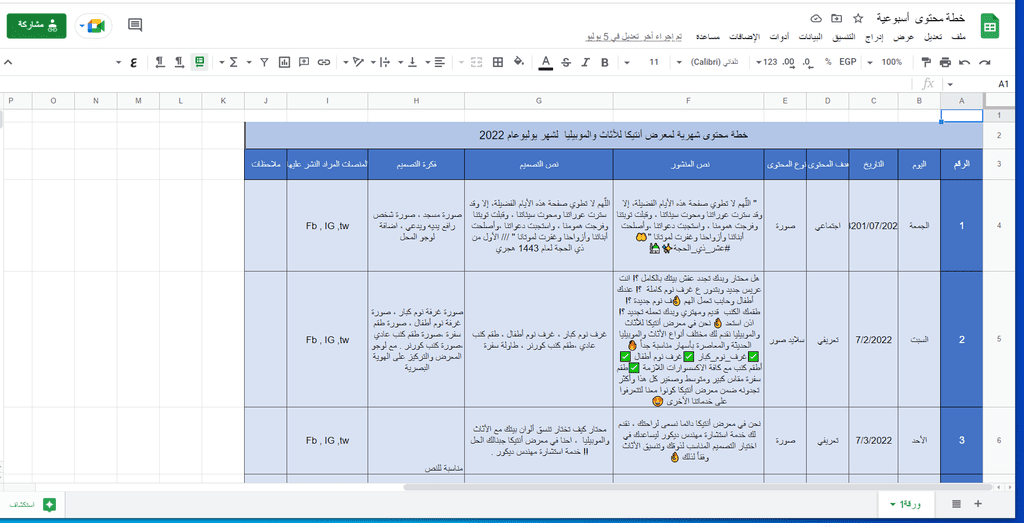Open the text color A swatch
The image size is (1024, 523).
pos(546,63)
